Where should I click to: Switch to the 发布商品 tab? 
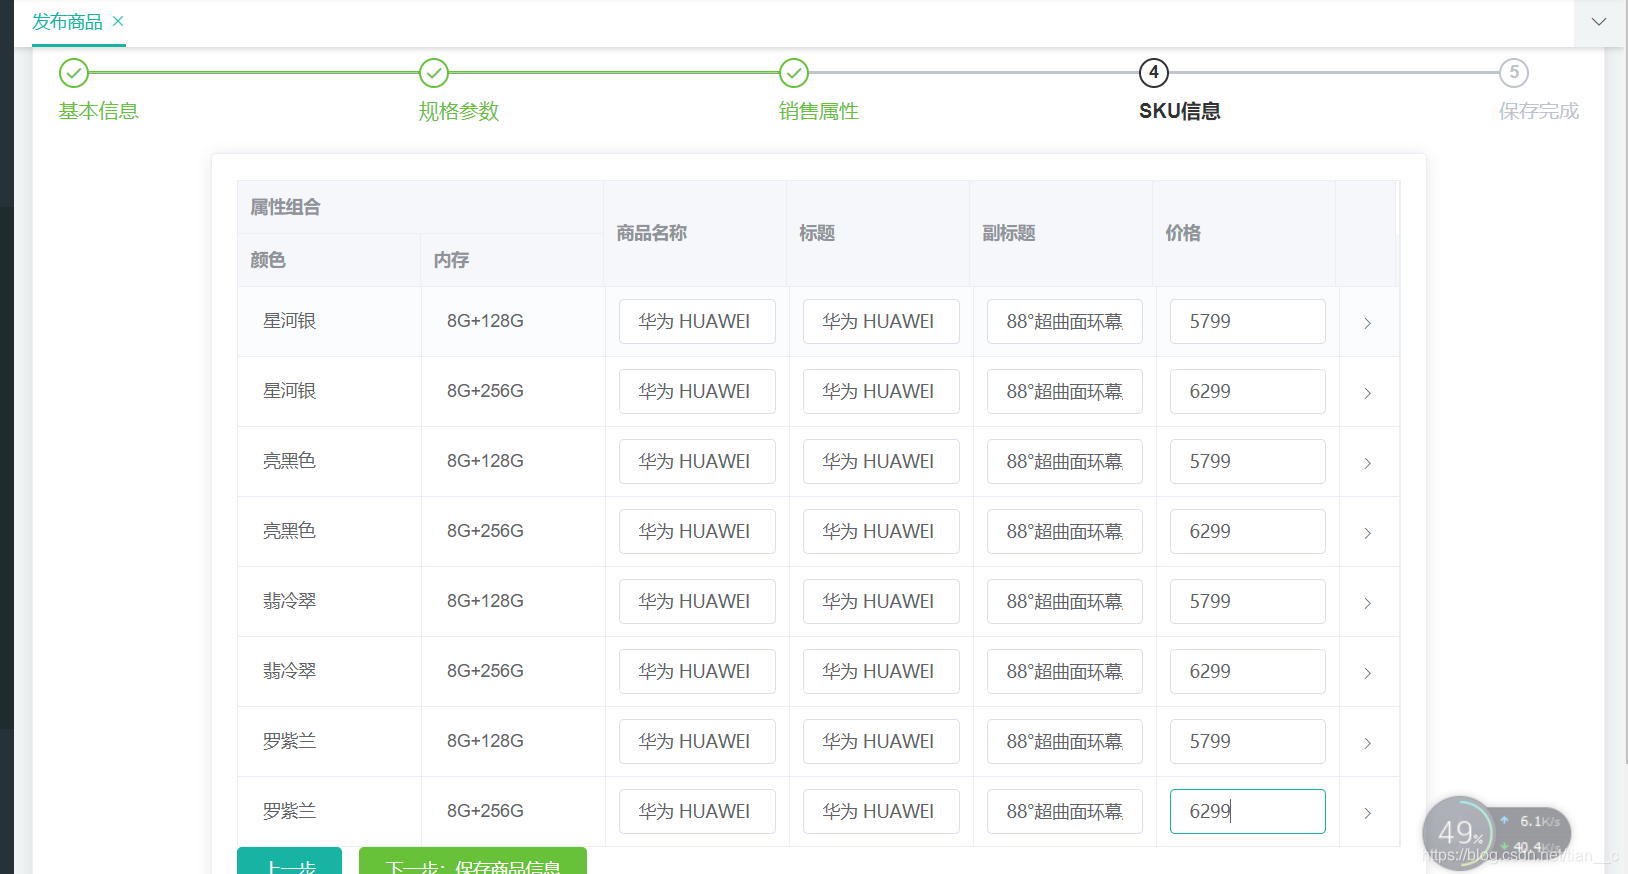coord(67,21)
